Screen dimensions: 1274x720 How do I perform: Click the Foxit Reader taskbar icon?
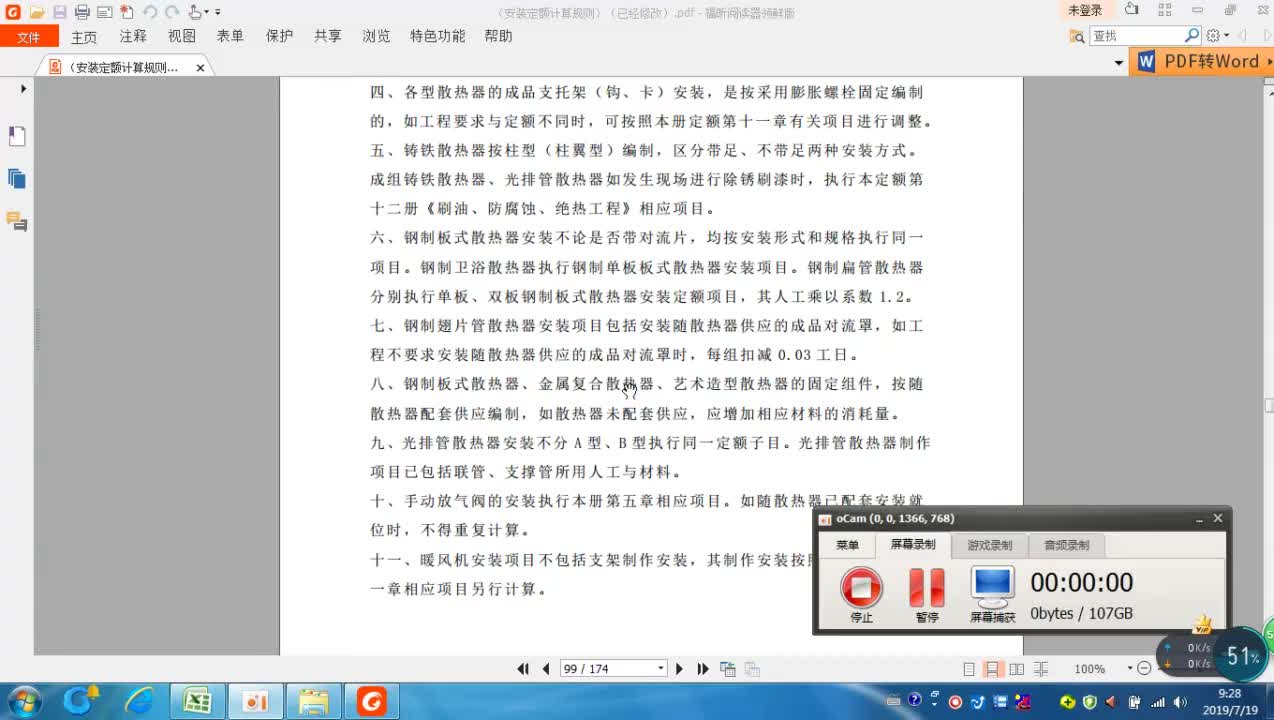point(371,702)
